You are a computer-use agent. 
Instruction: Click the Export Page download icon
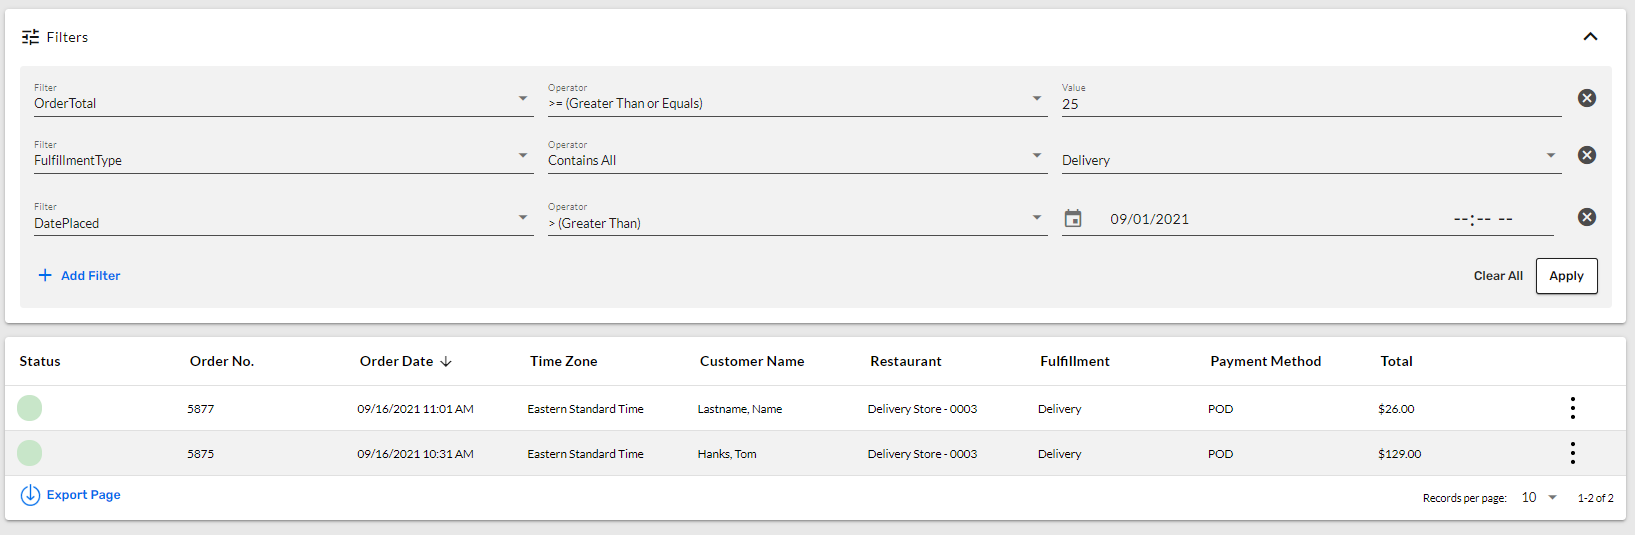pyautogui.click(x=30, y=495)
